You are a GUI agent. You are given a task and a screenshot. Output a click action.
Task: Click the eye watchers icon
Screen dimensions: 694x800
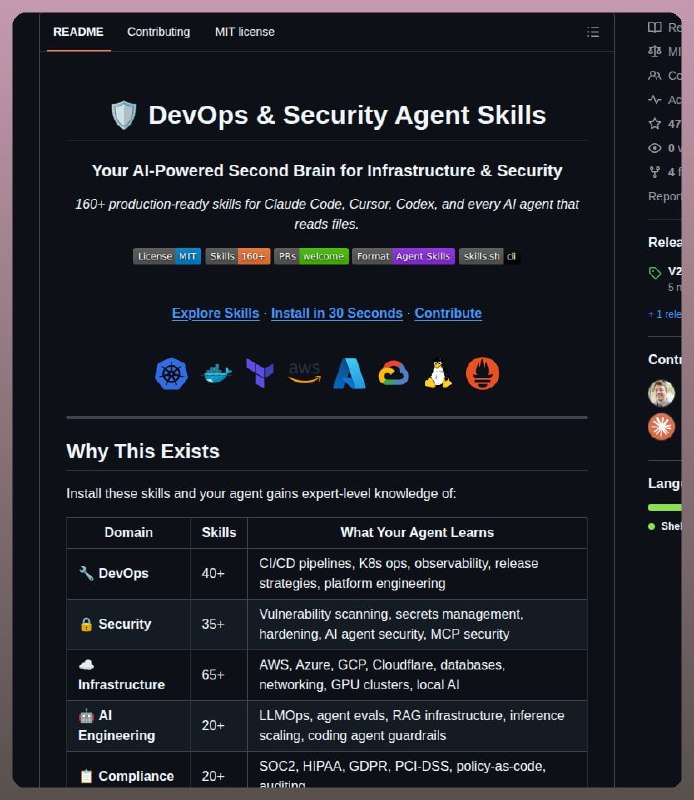[x=655, y=148]
